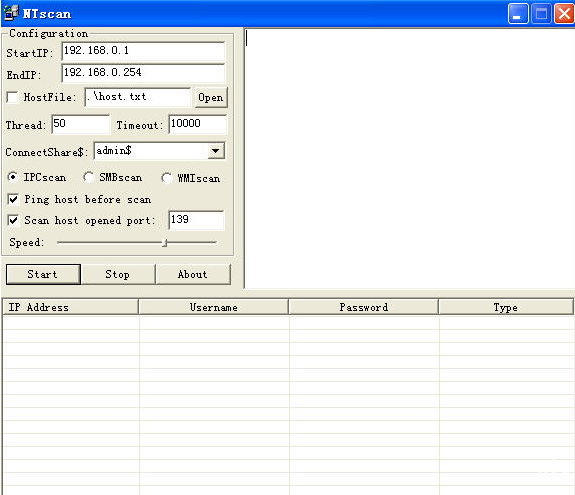Select the SMBscan radio option
Screen dimensions: 575x495
point(88,177)
